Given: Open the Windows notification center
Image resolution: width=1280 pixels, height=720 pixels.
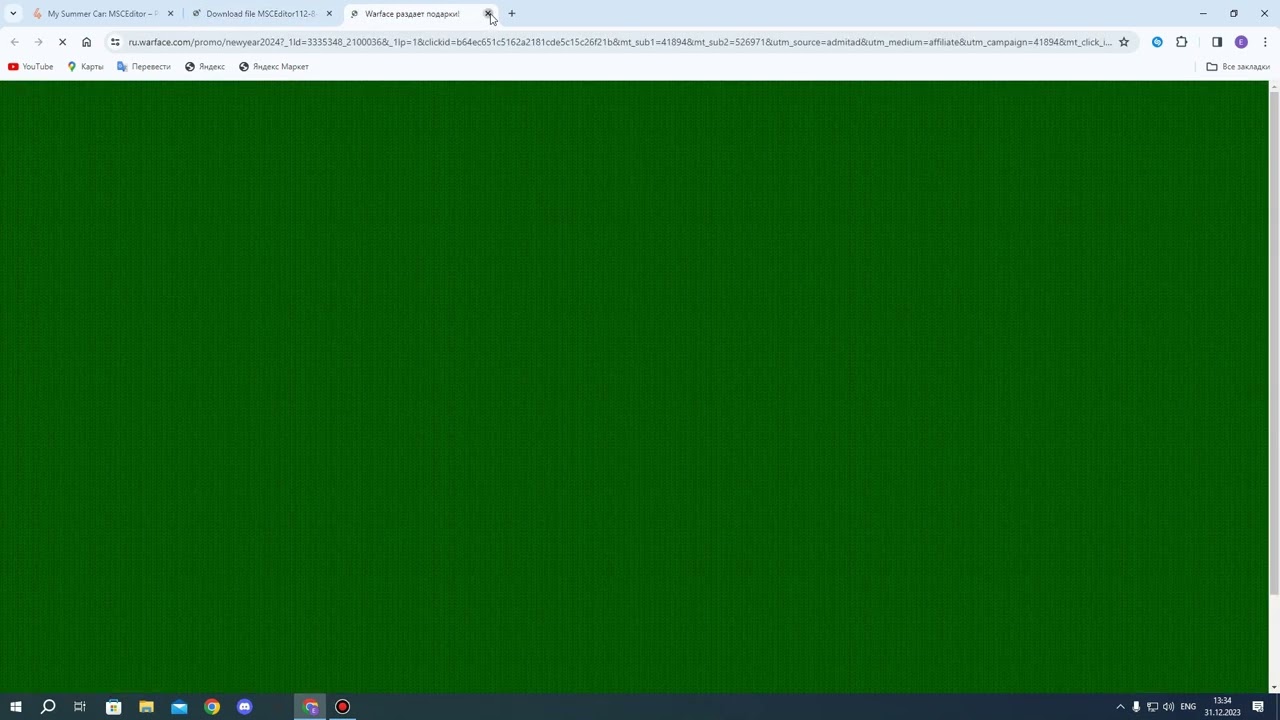Looking at the screenshot, I should tap(1259, 707).
